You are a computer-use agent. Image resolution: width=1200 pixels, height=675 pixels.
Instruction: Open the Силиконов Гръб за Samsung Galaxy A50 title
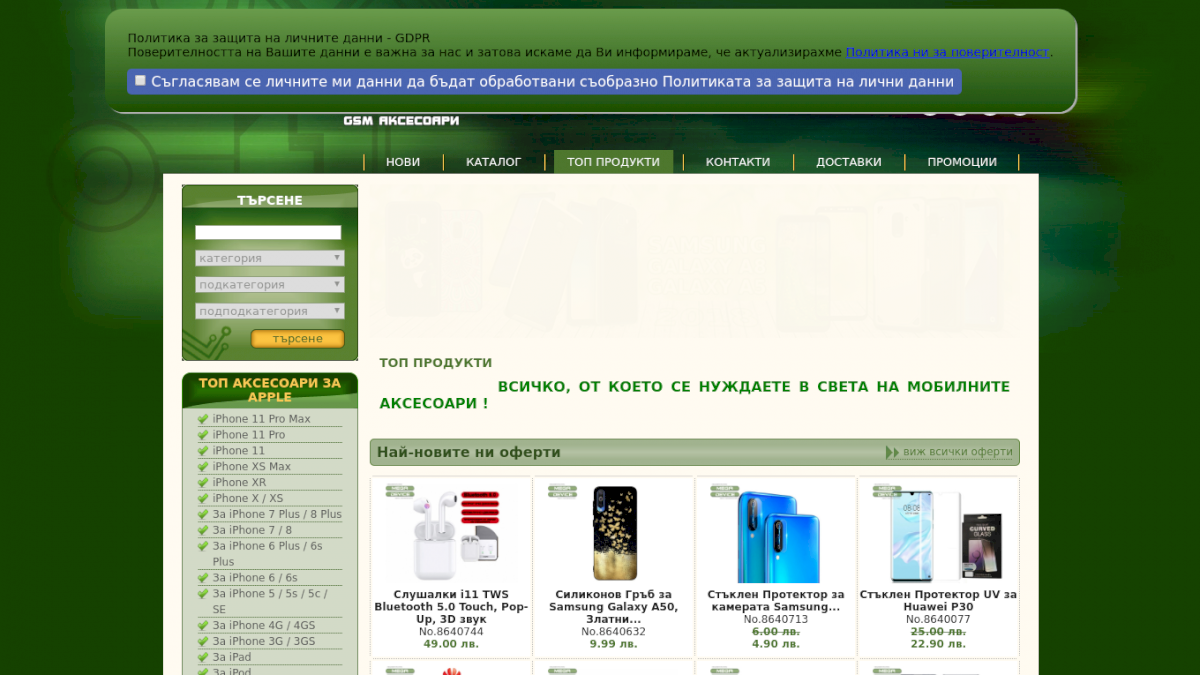click(x=614, y=607)
